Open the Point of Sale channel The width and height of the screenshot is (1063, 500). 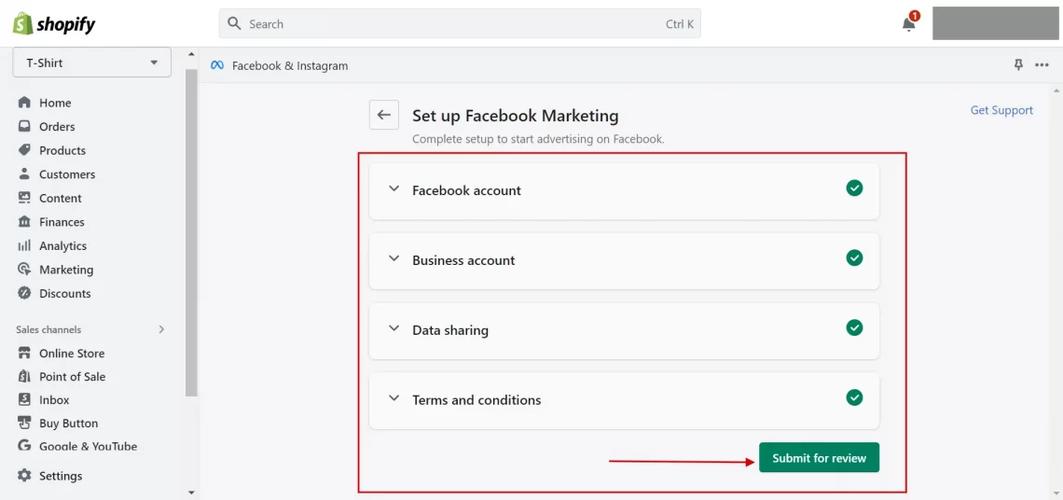point(73,376)
